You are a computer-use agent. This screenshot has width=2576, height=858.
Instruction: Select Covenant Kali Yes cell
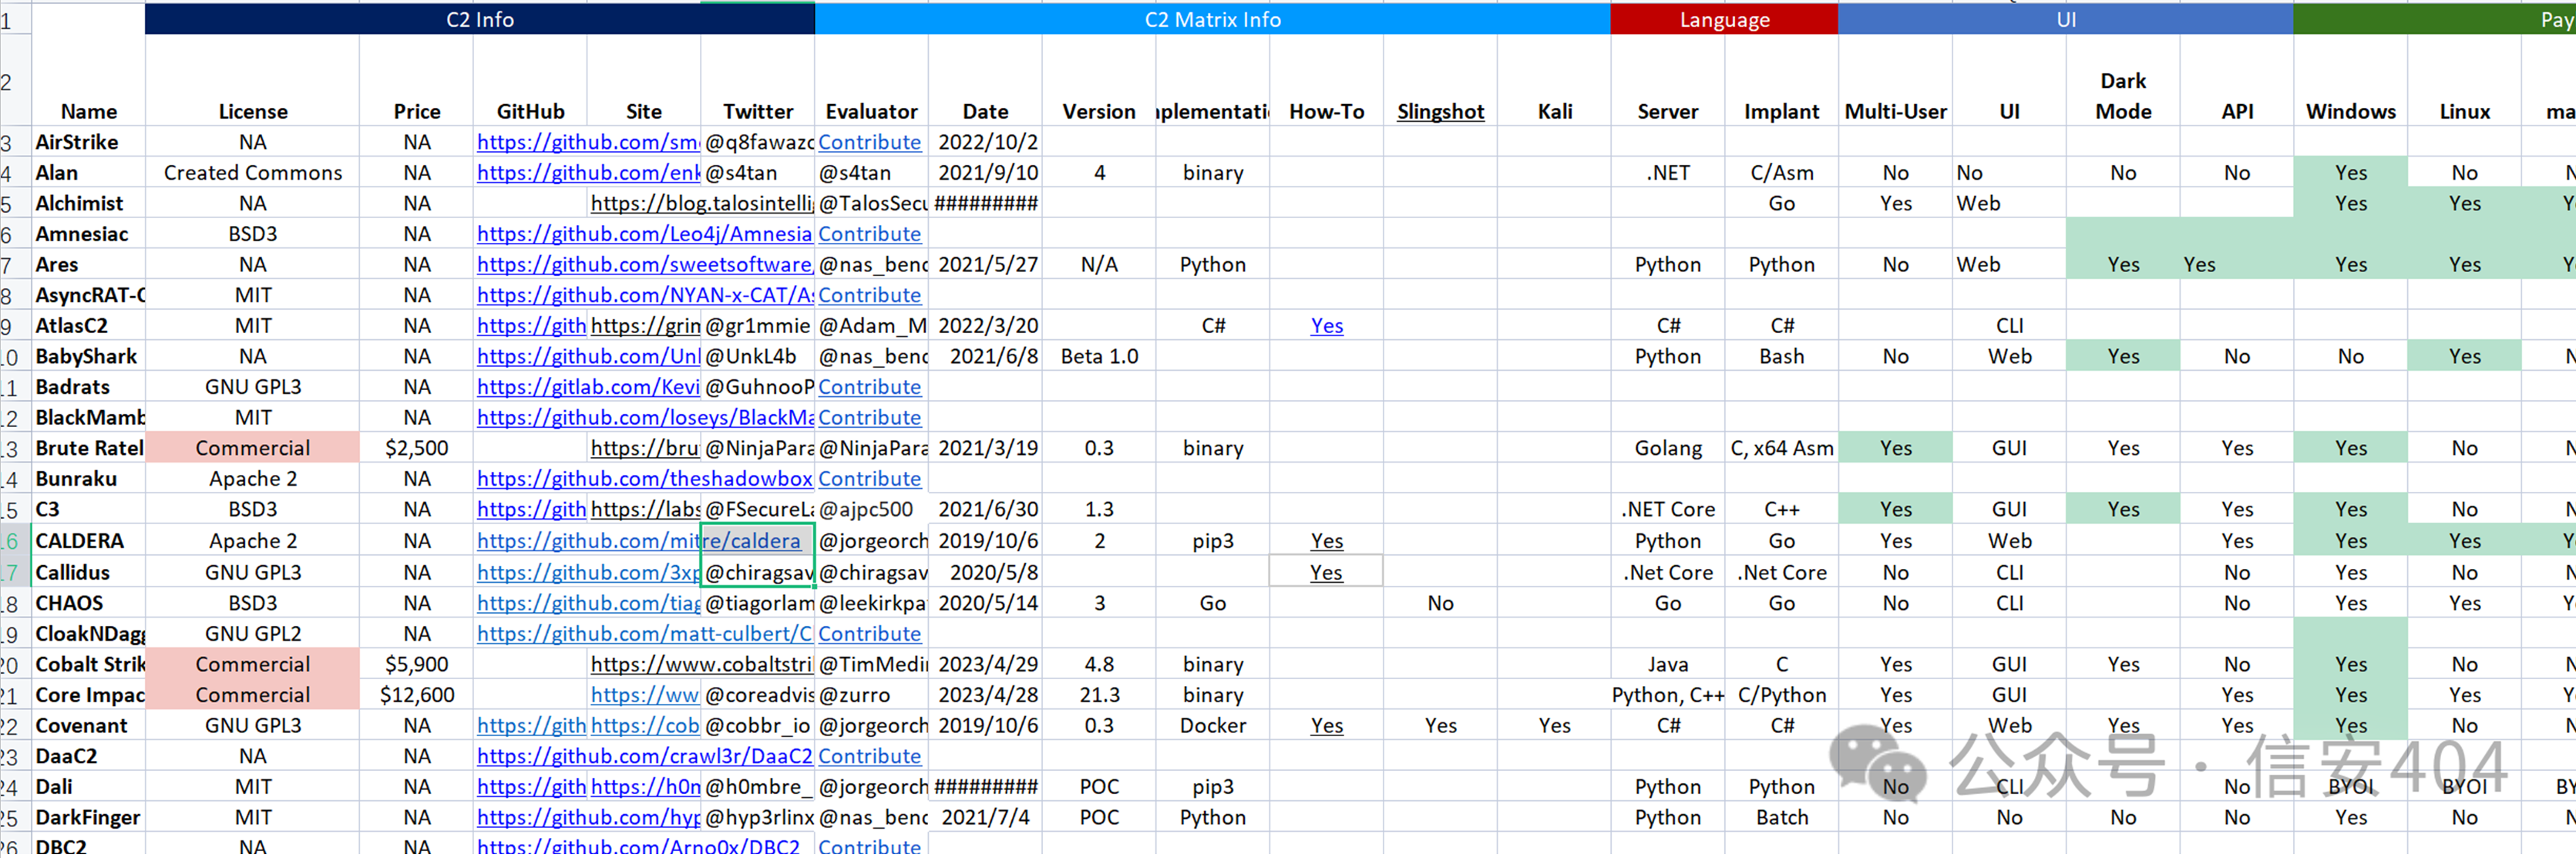click(x=1554, y=726)
